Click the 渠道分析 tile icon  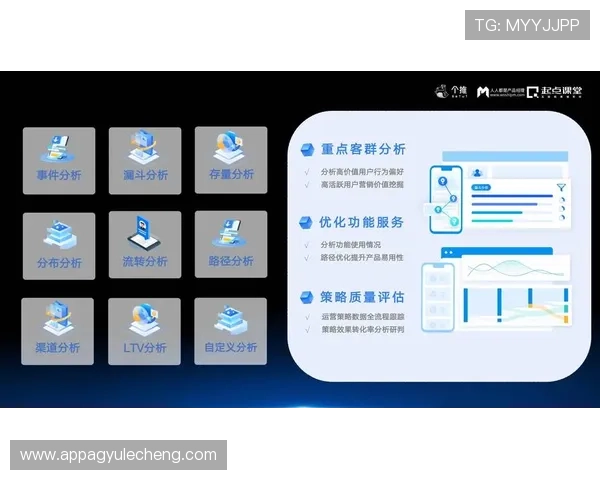59,321
